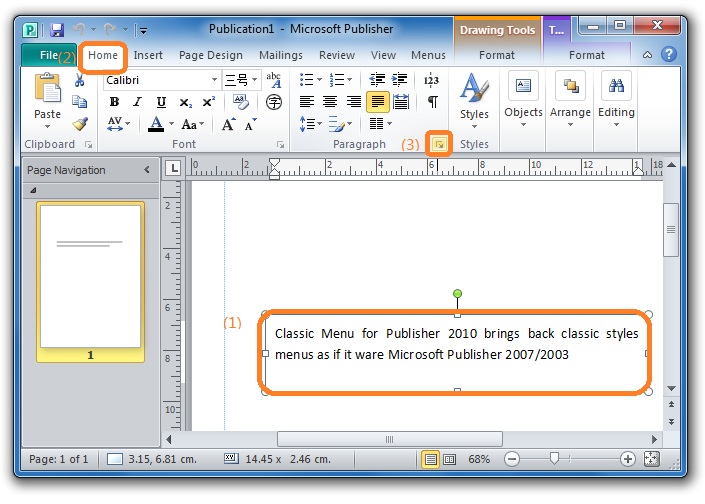Open the Menus tab

coord(428,55)
